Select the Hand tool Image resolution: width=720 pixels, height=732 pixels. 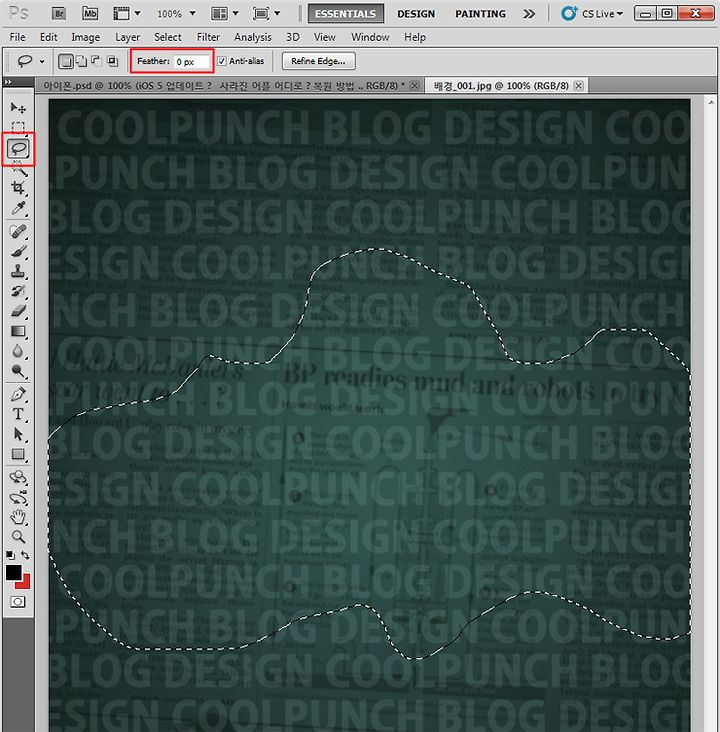tap(18, 517)
